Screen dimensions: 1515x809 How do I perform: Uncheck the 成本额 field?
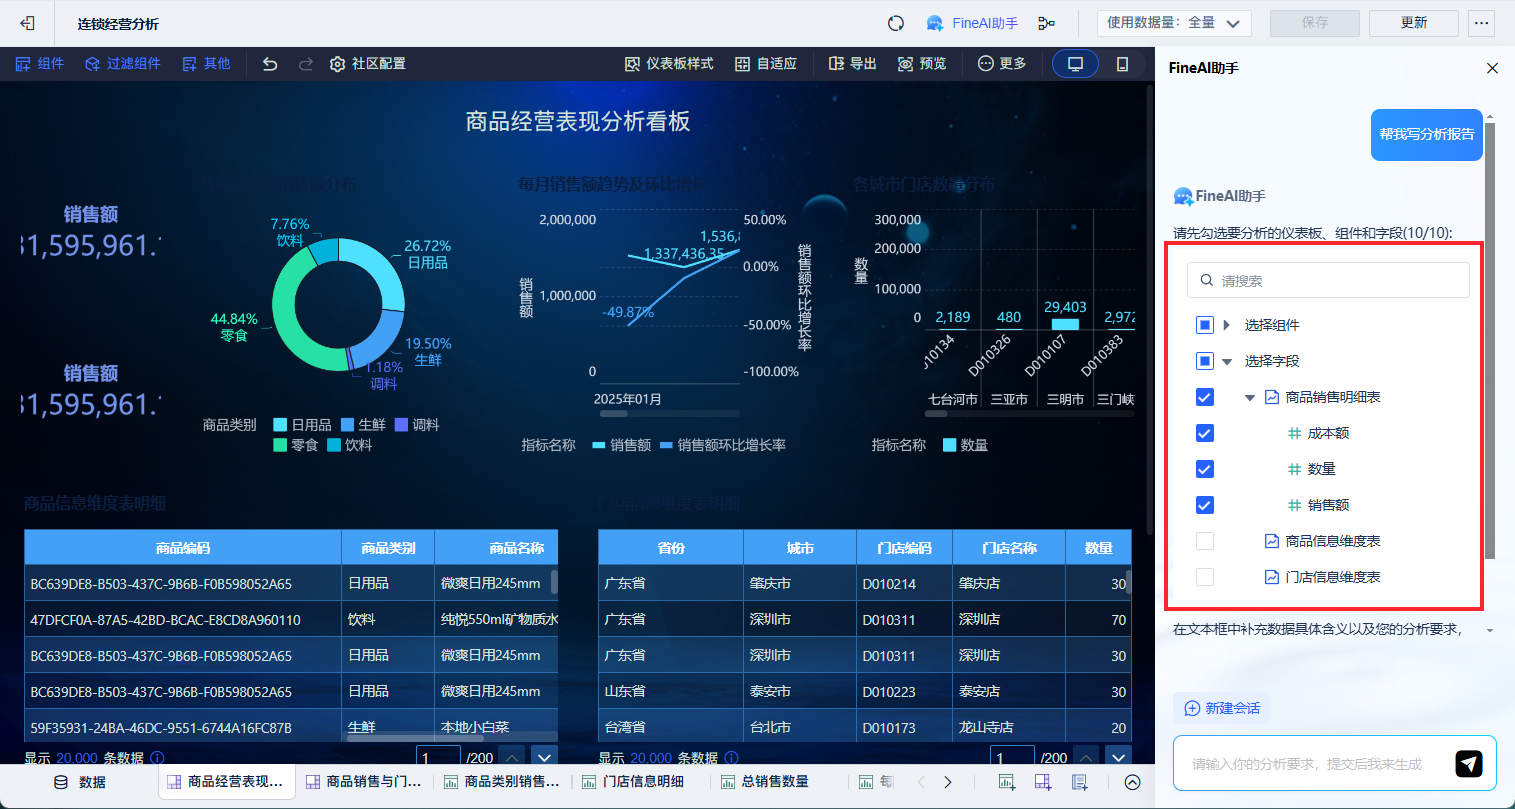(x=1205, y=433)
